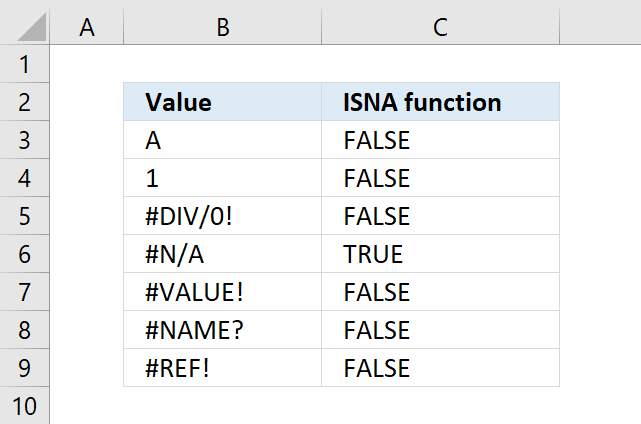Select cell containing #DIV/0!
The image size is (641, 424).
tap(223, 216)
